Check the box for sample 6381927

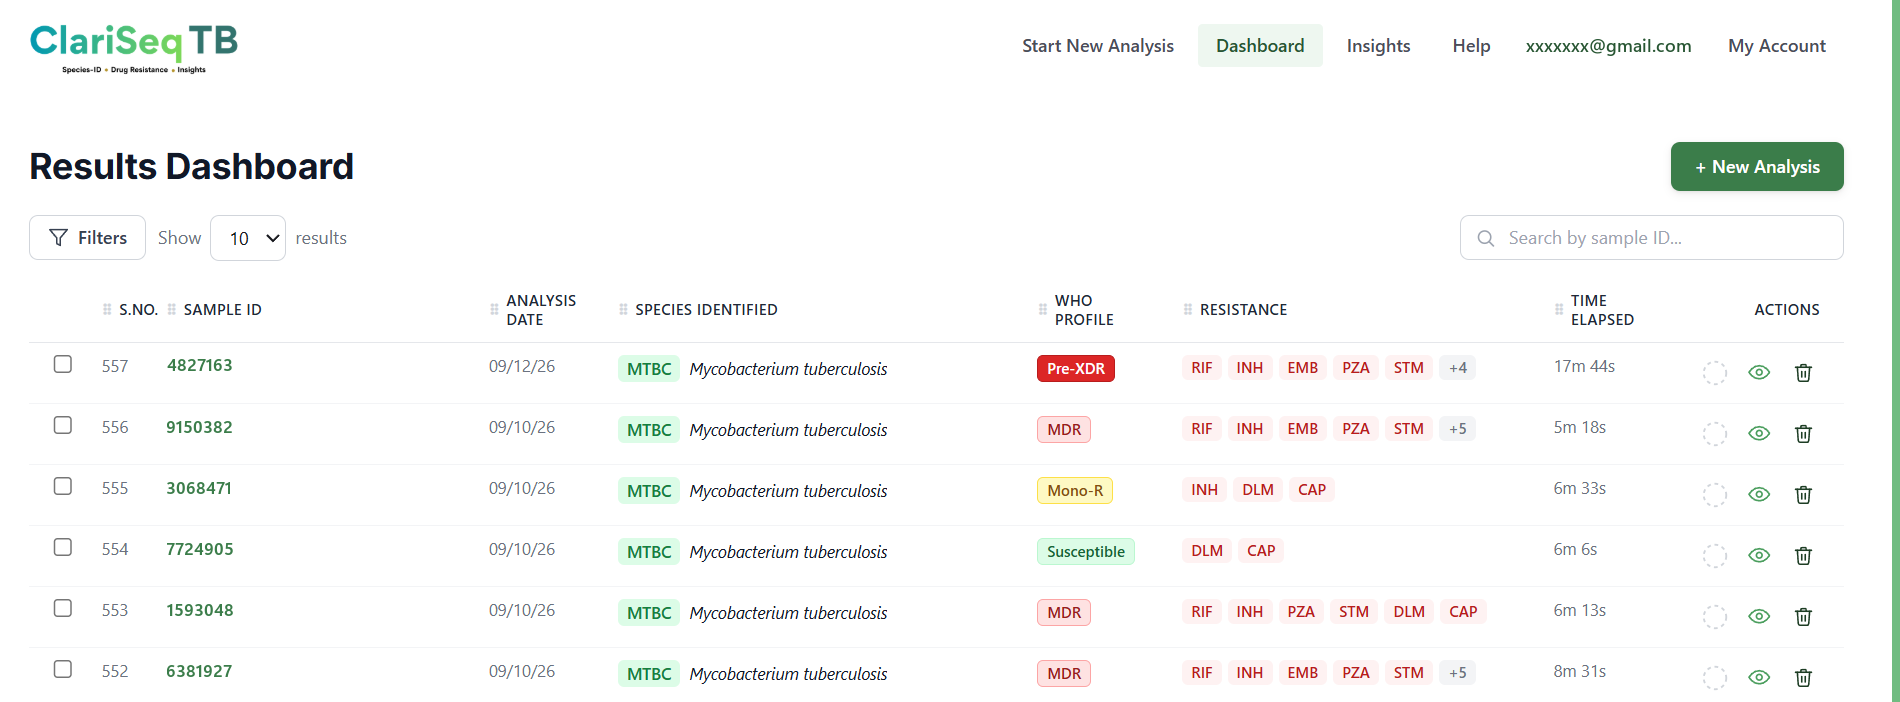(x=63, y=669)
